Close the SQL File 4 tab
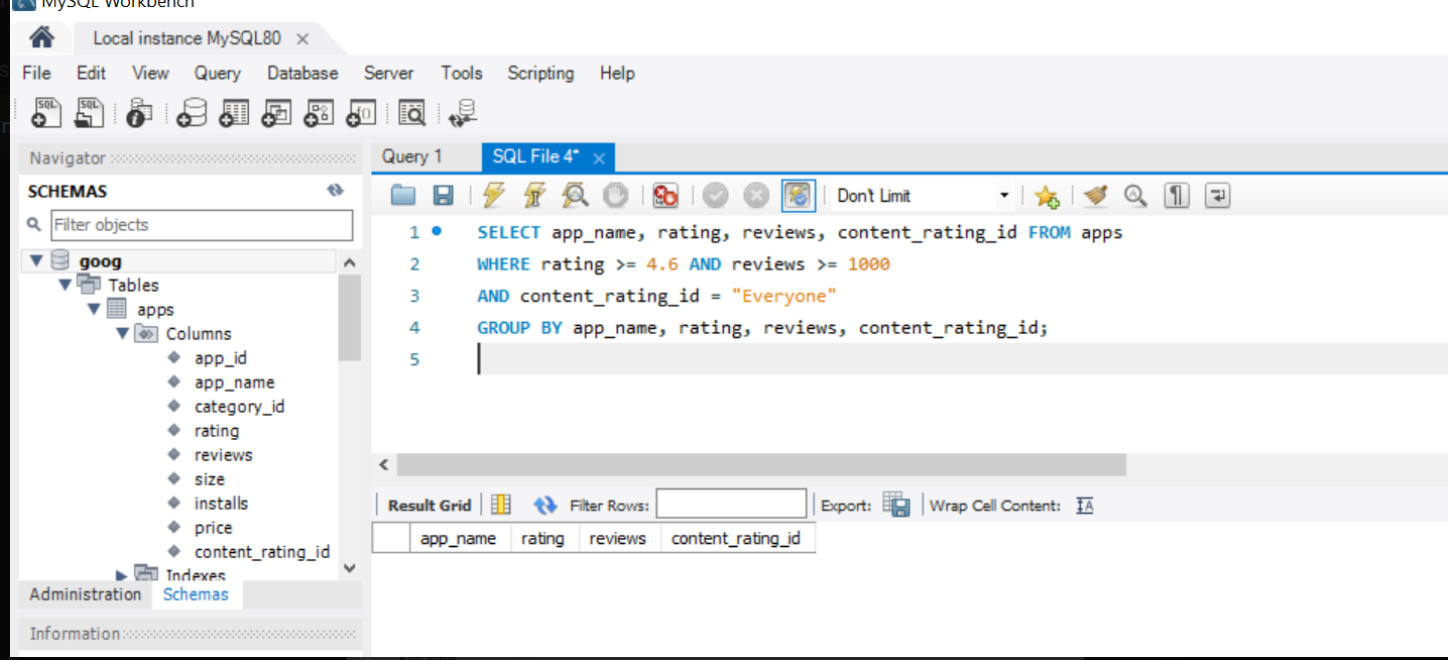 [x=599, y=158]
